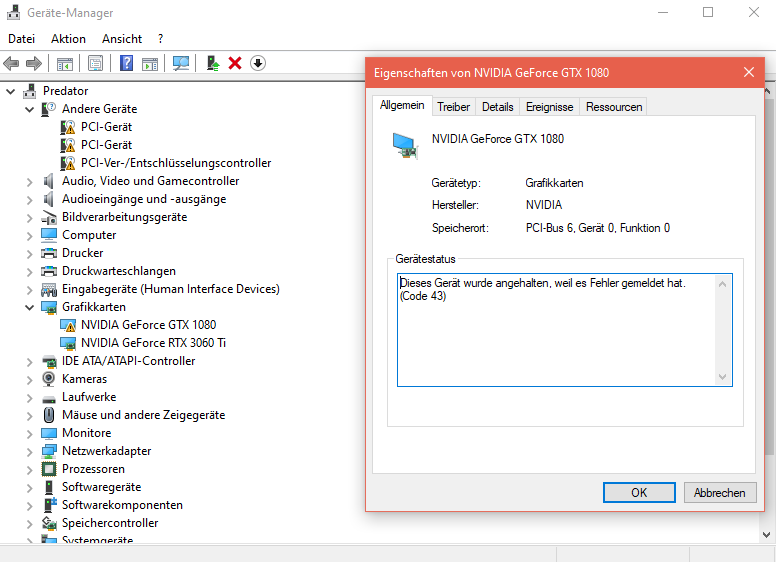Click the Abbrechen button
The image size is (776, 562).
click(x=720, y=493)
